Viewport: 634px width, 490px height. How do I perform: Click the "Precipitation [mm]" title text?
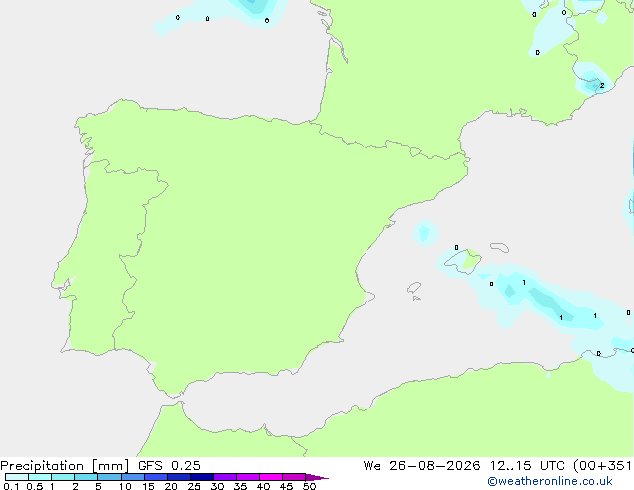[65, 466]
